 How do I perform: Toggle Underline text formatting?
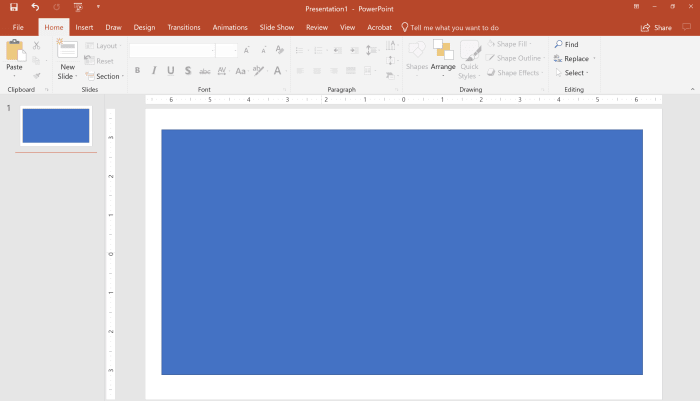pyautogui.click(x=171, y=71)
